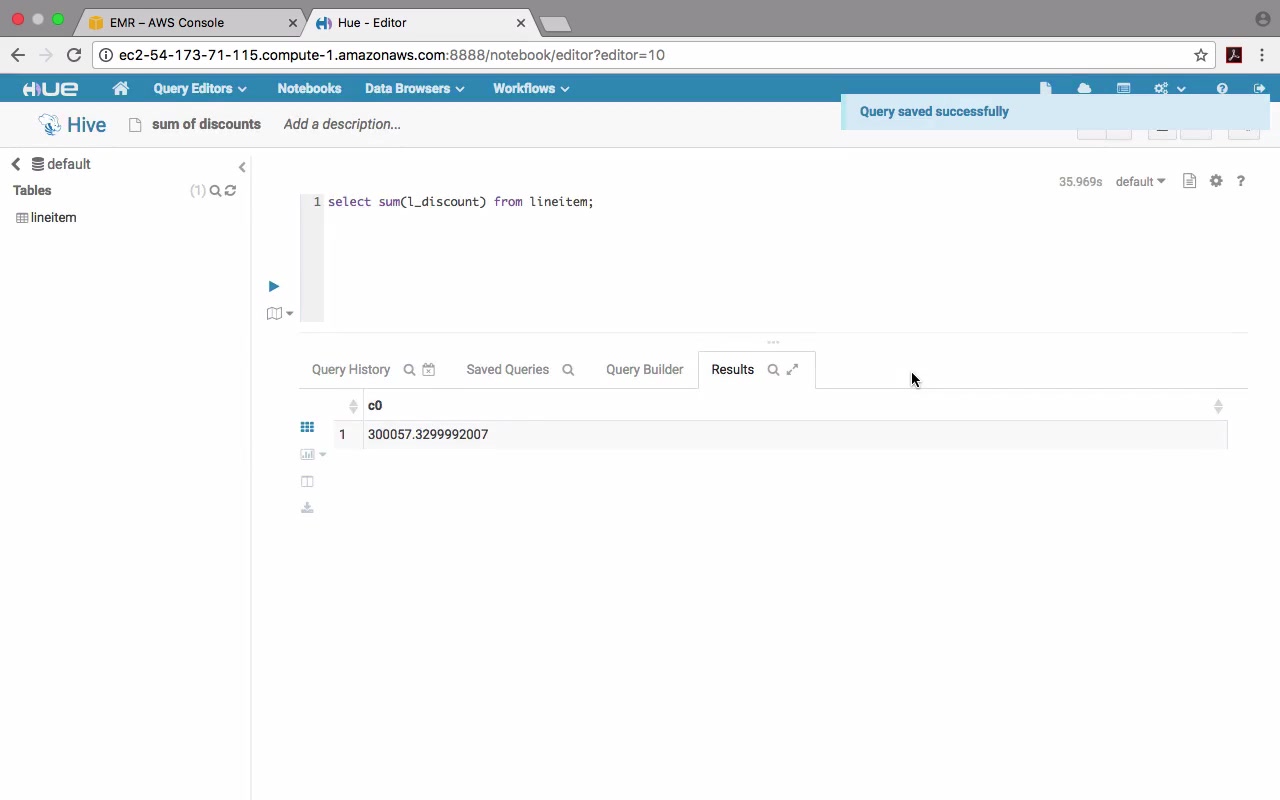The height and width of the screenshot is (800, 1280).
Task: Click the Adobe Acrobat extension icon
Action: click(x=1234, y=55)
